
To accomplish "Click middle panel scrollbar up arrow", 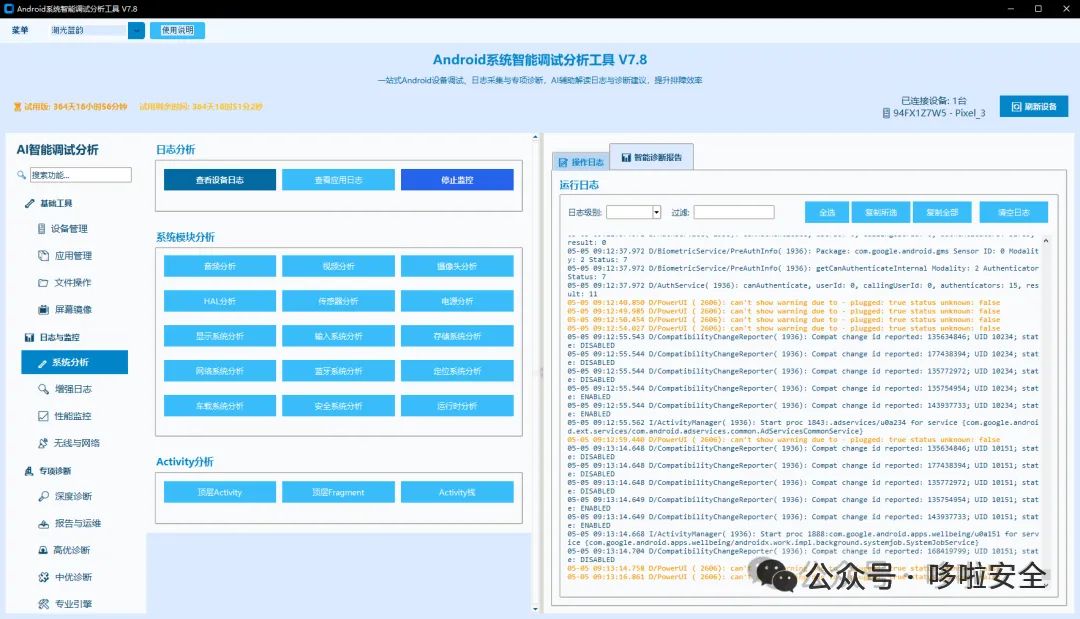I will point(535,137).
